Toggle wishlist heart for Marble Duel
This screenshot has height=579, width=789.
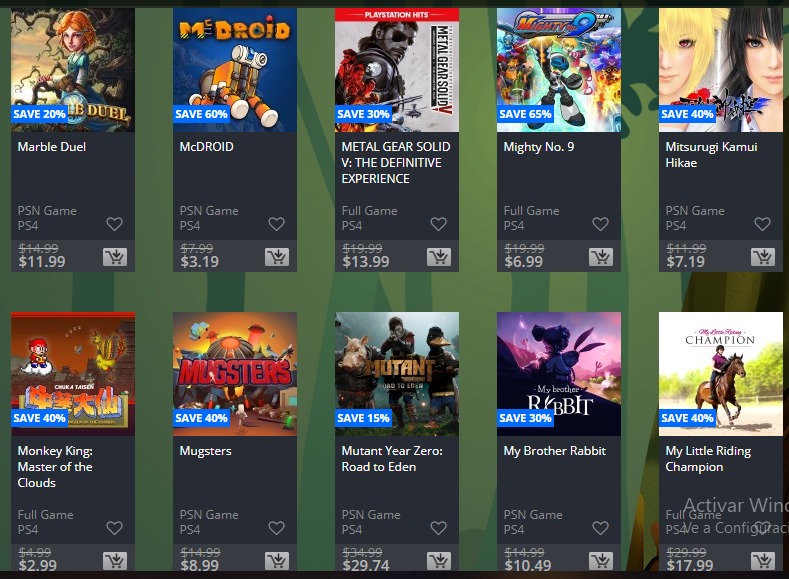[x=115, y=224]
